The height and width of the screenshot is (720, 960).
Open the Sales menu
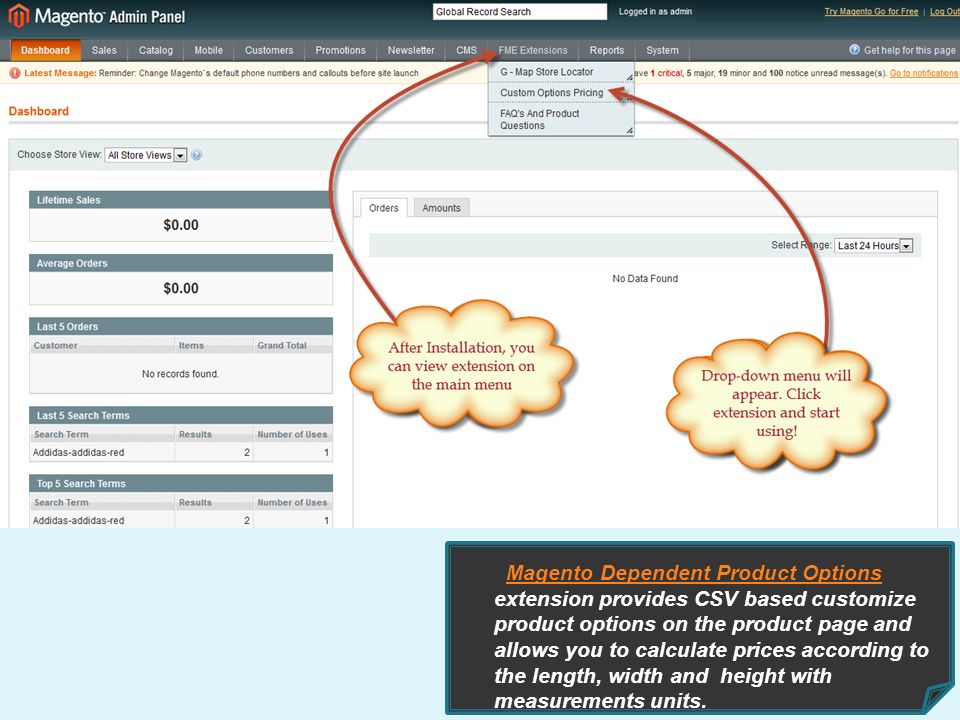point(104,50)
